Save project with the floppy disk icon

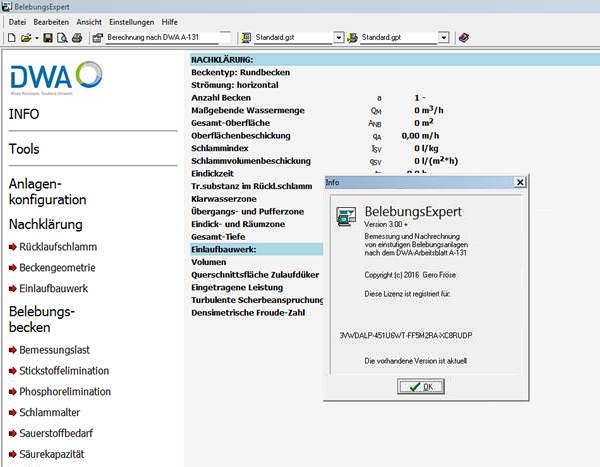click(48, 38)
